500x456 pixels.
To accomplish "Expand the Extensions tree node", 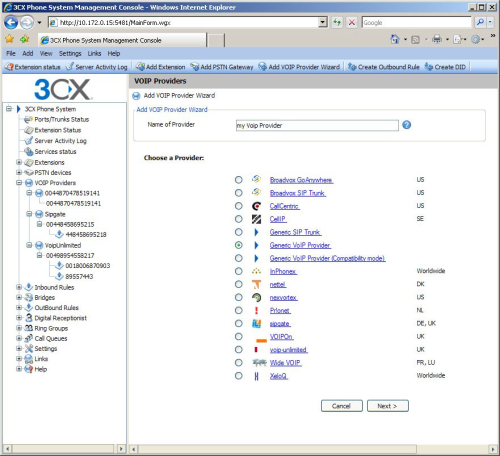I will click(x=19, y=162).
